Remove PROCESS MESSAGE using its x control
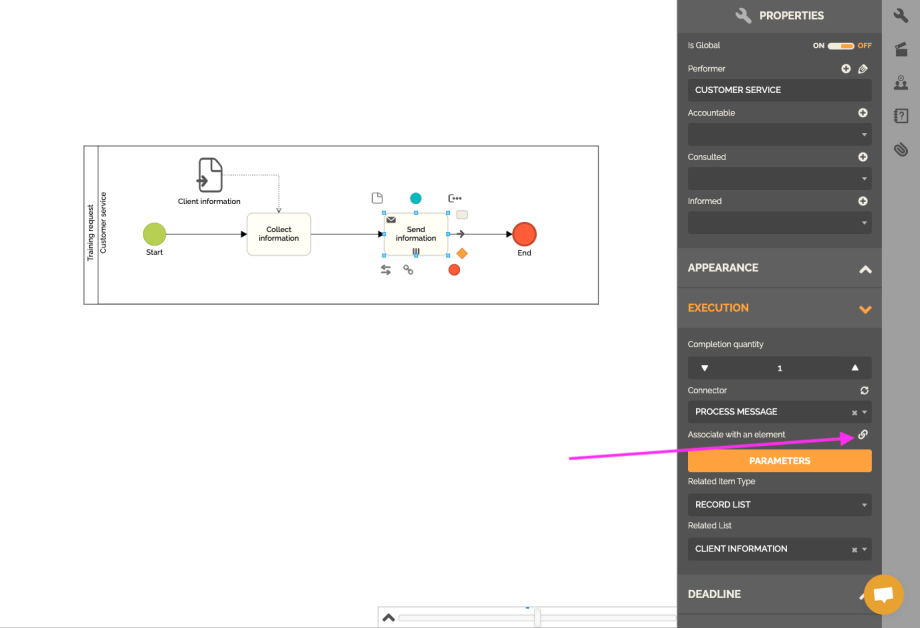Screen dimensions: 920x628 pyautogui.click(x=855, y=411)
